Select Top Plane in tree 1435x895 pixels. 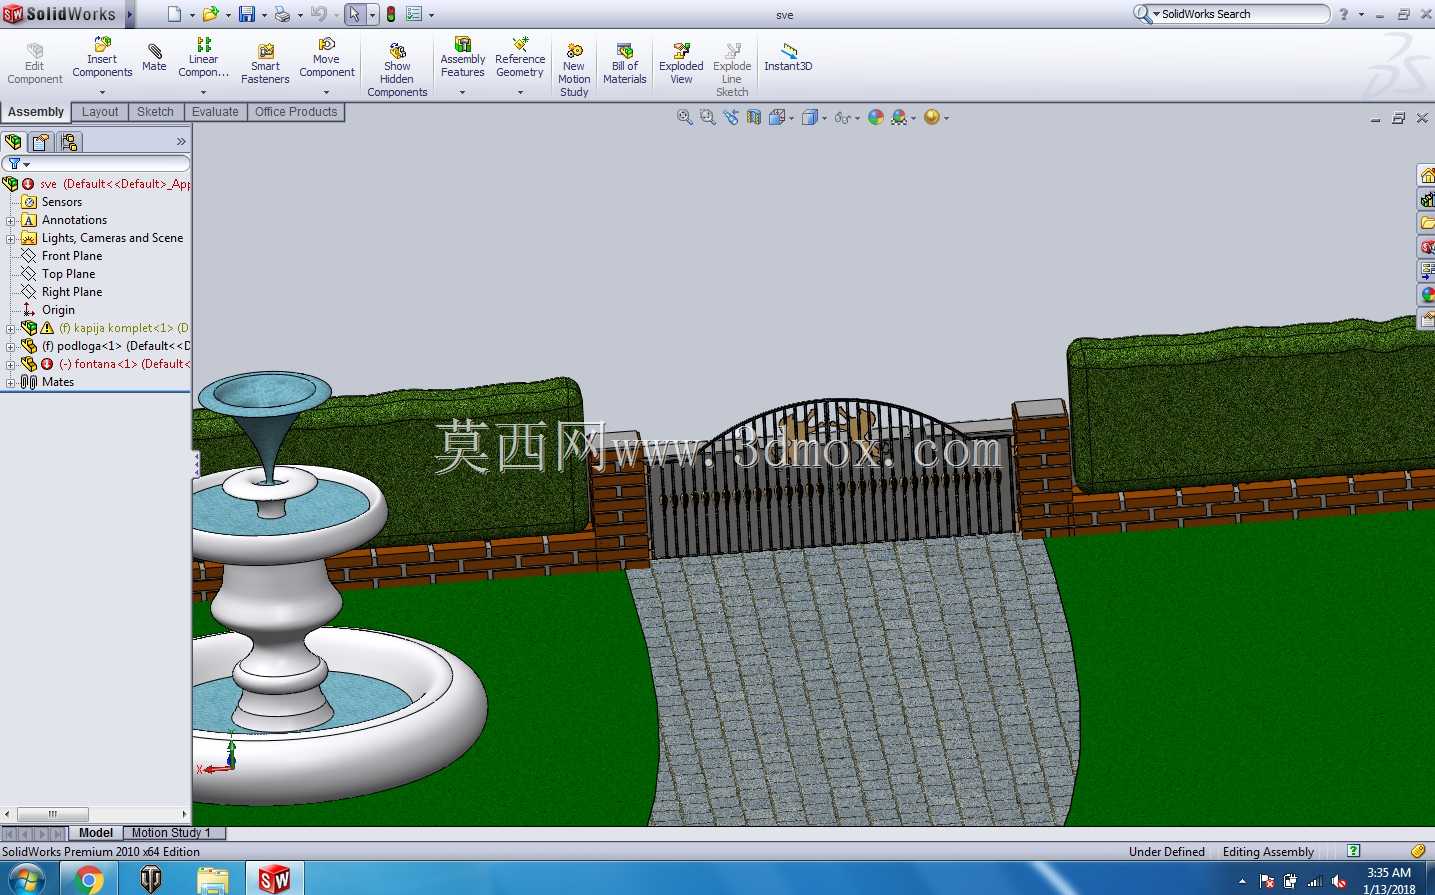69,274
